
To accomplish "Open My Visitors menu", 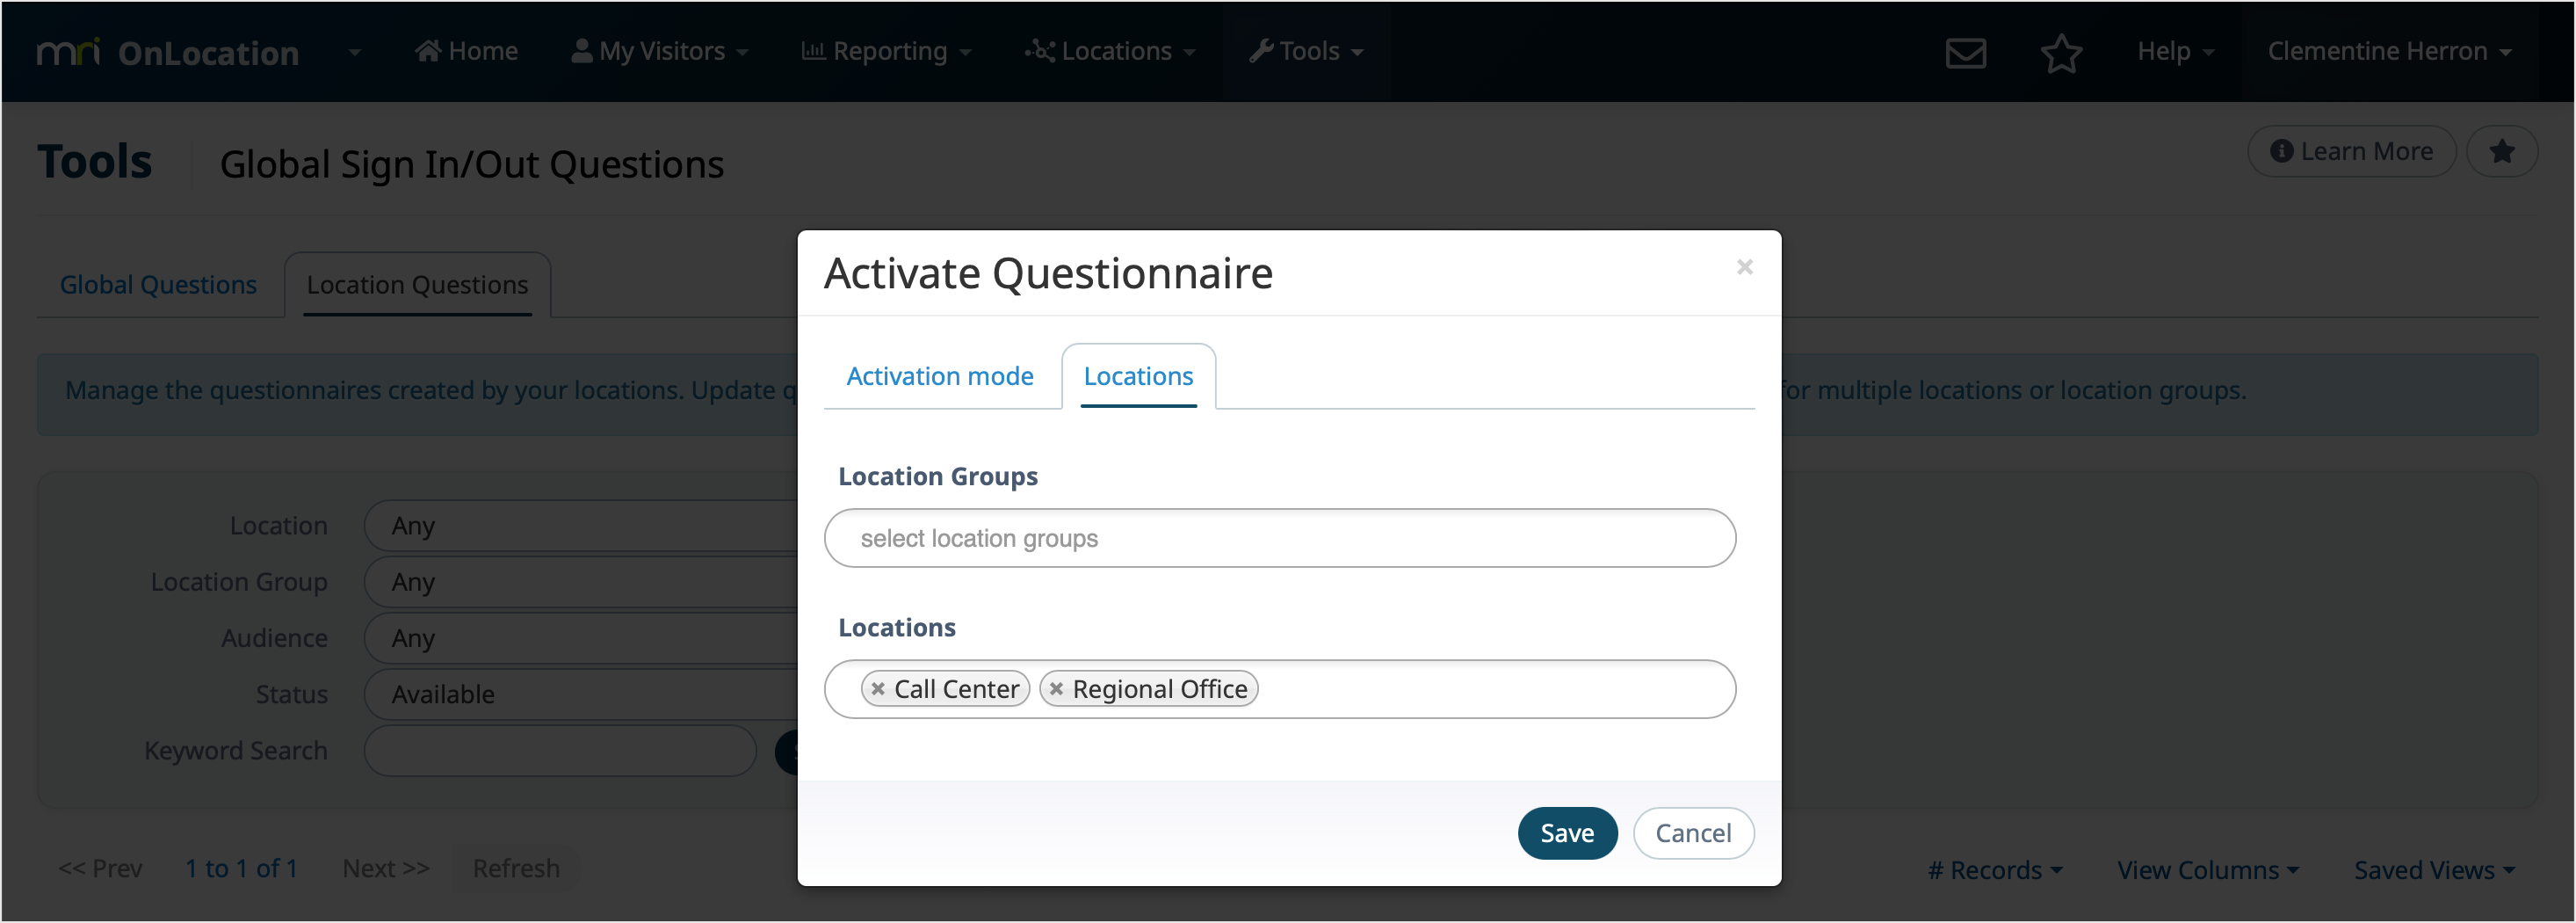I will (x=659, y=51).
